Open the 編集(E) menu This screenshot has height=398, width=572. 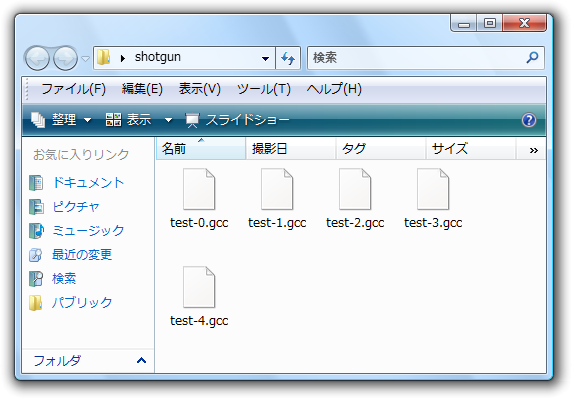142,89
